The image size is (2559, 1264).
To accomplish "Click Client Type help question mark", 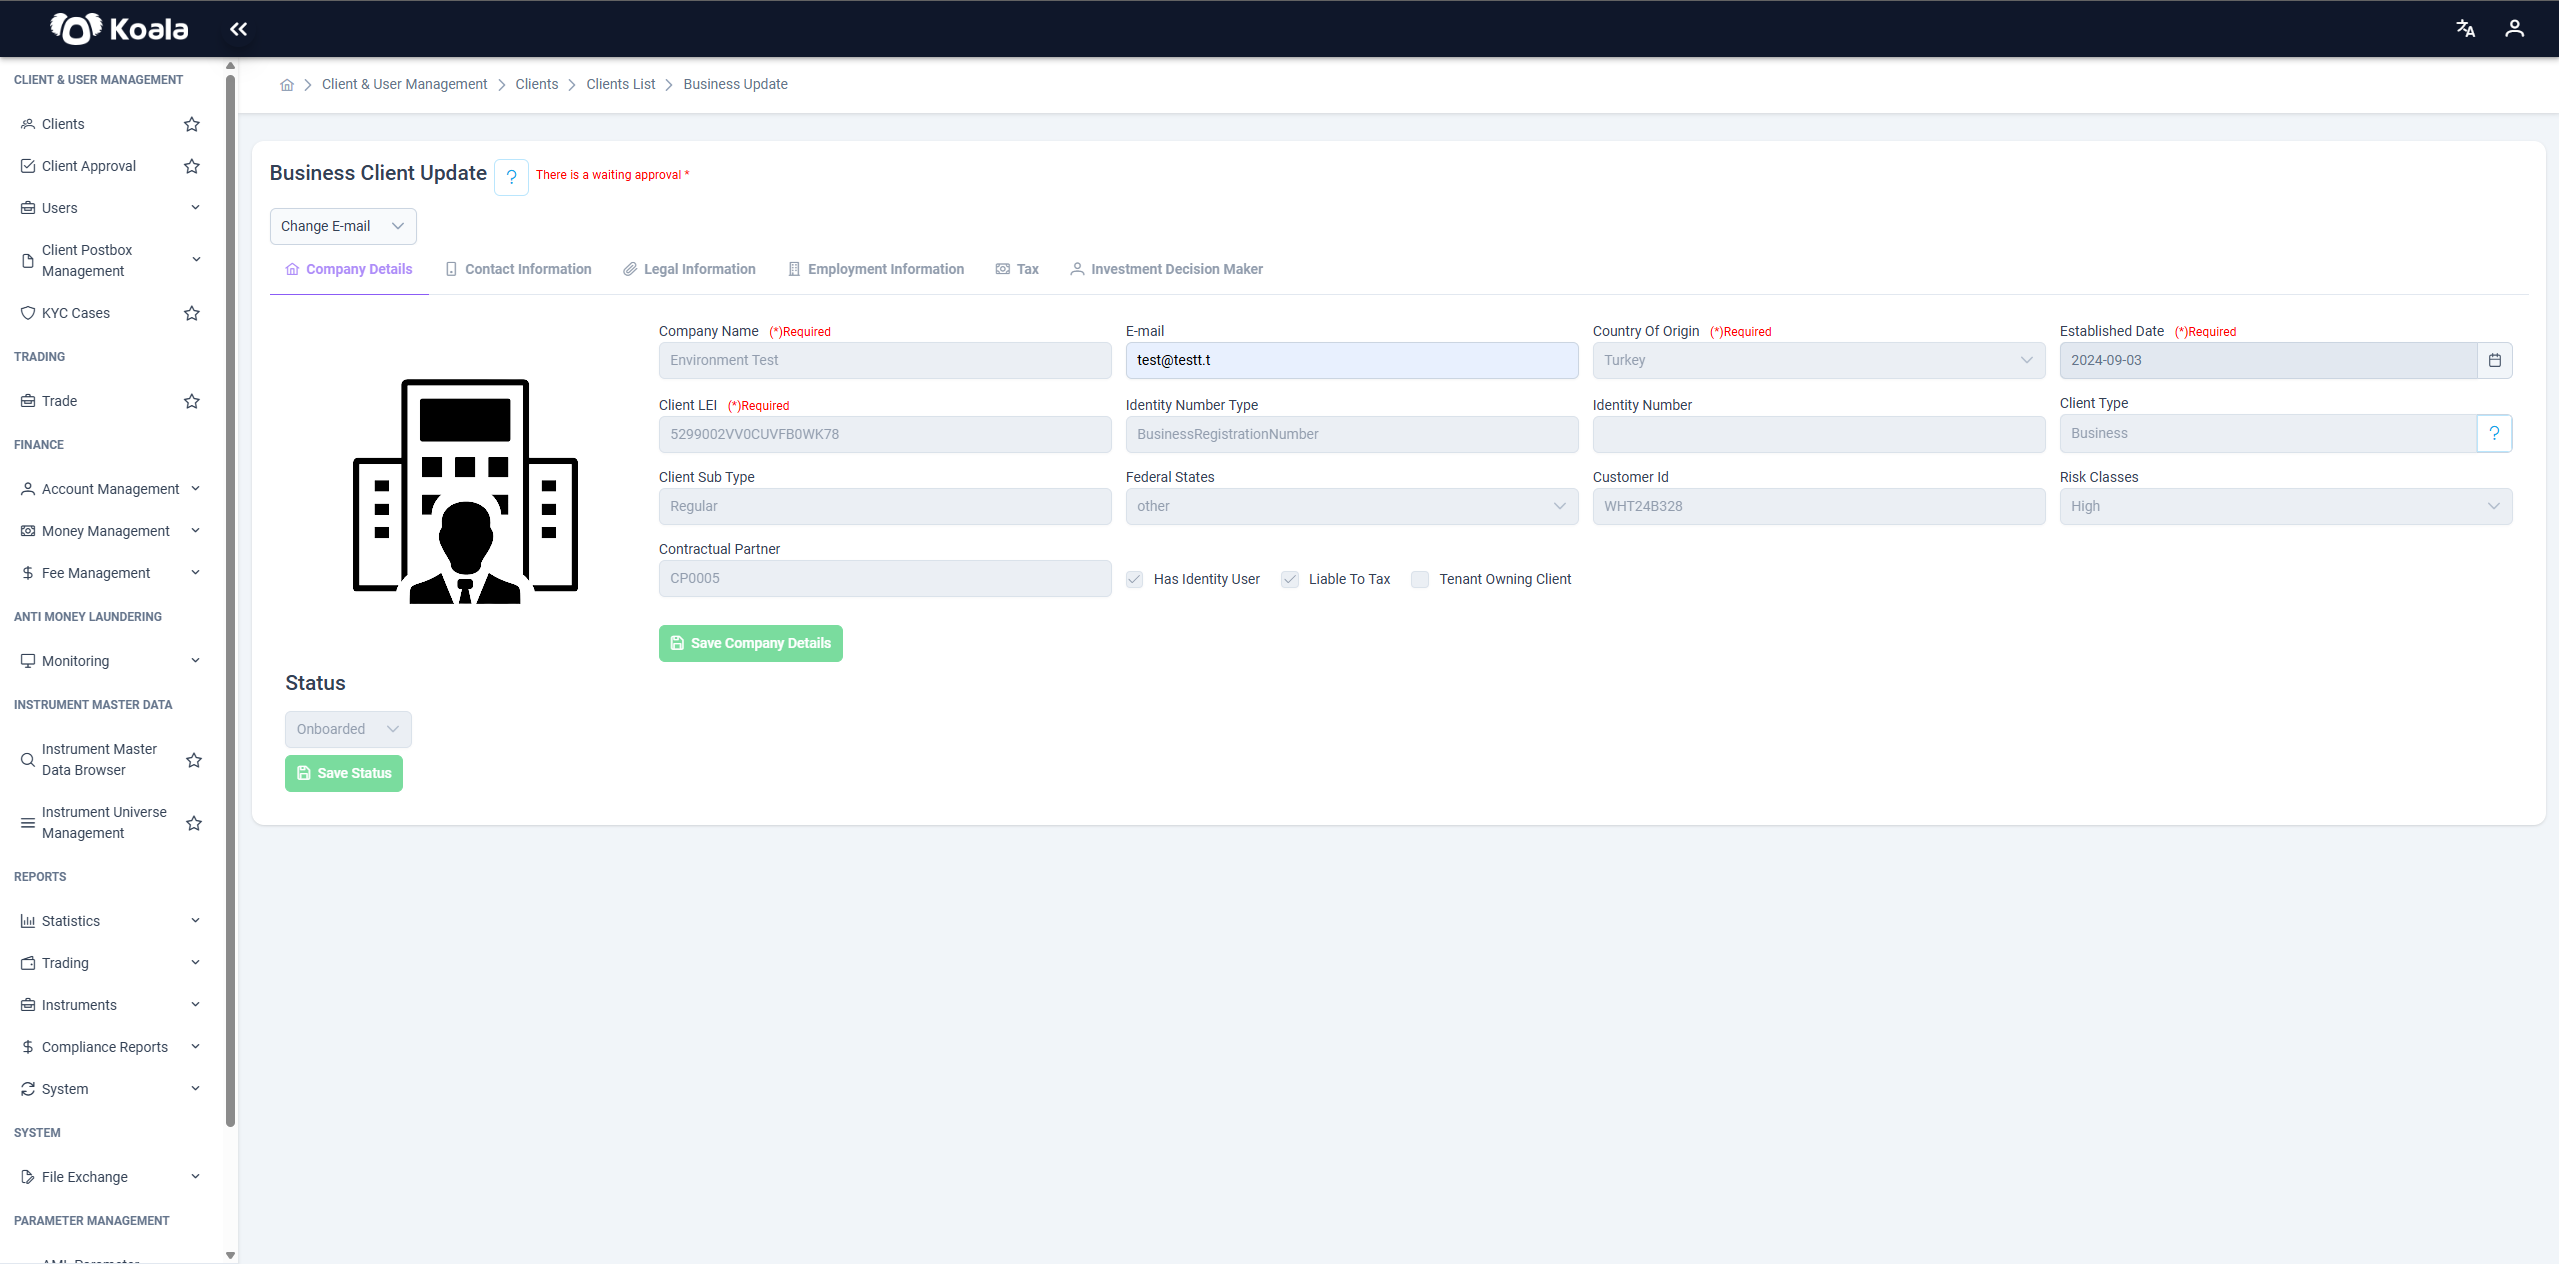I will 2495,433.
